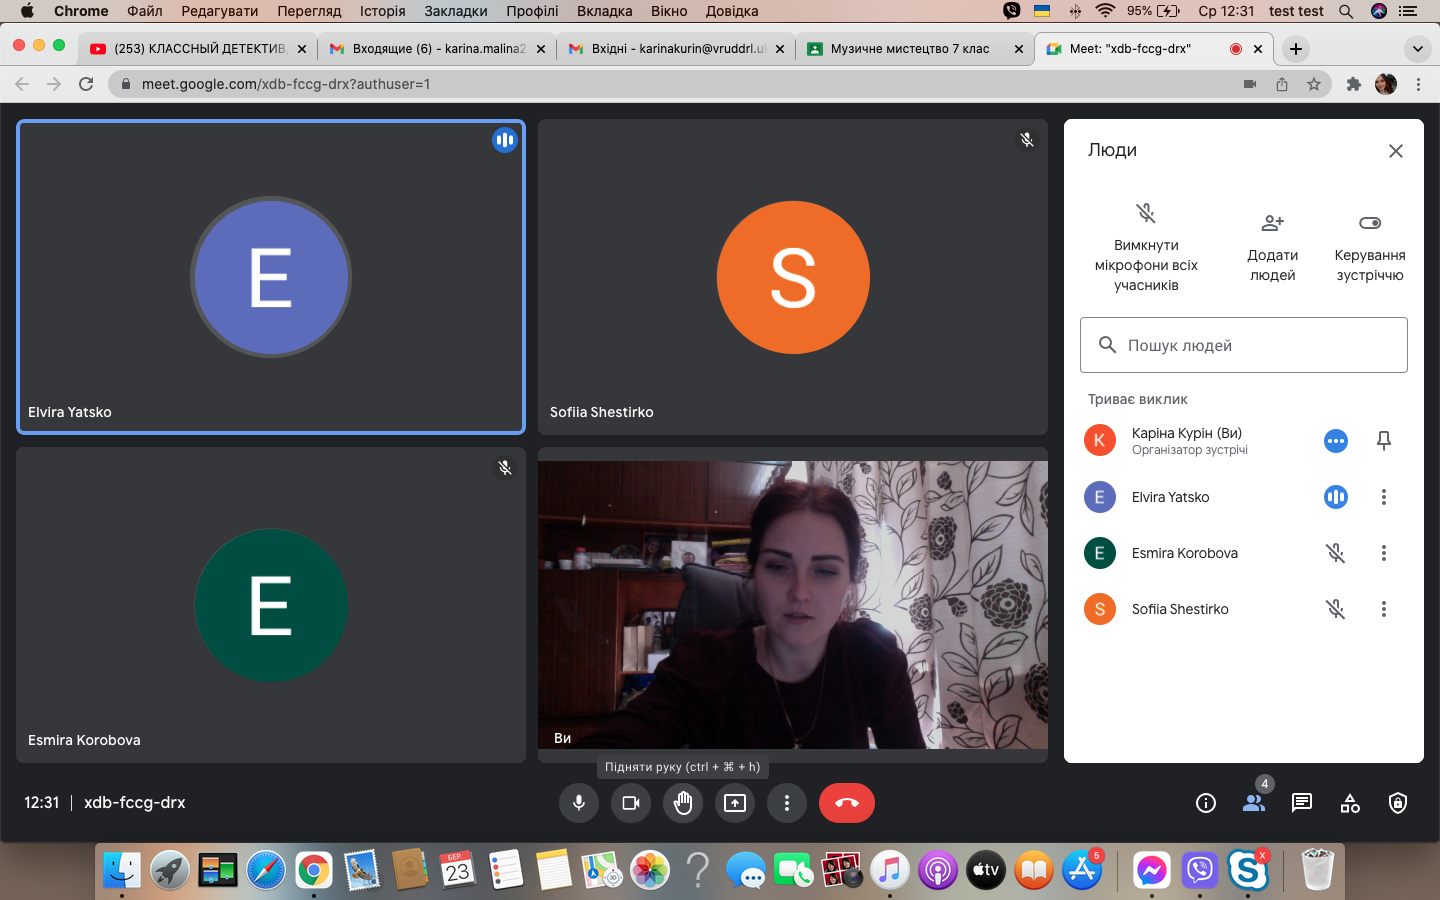This screenshot has height=900, width=1440.
Task: Click muted mic icon beside Sofiia Shestirko
Action: click(x=1336, y=609)
